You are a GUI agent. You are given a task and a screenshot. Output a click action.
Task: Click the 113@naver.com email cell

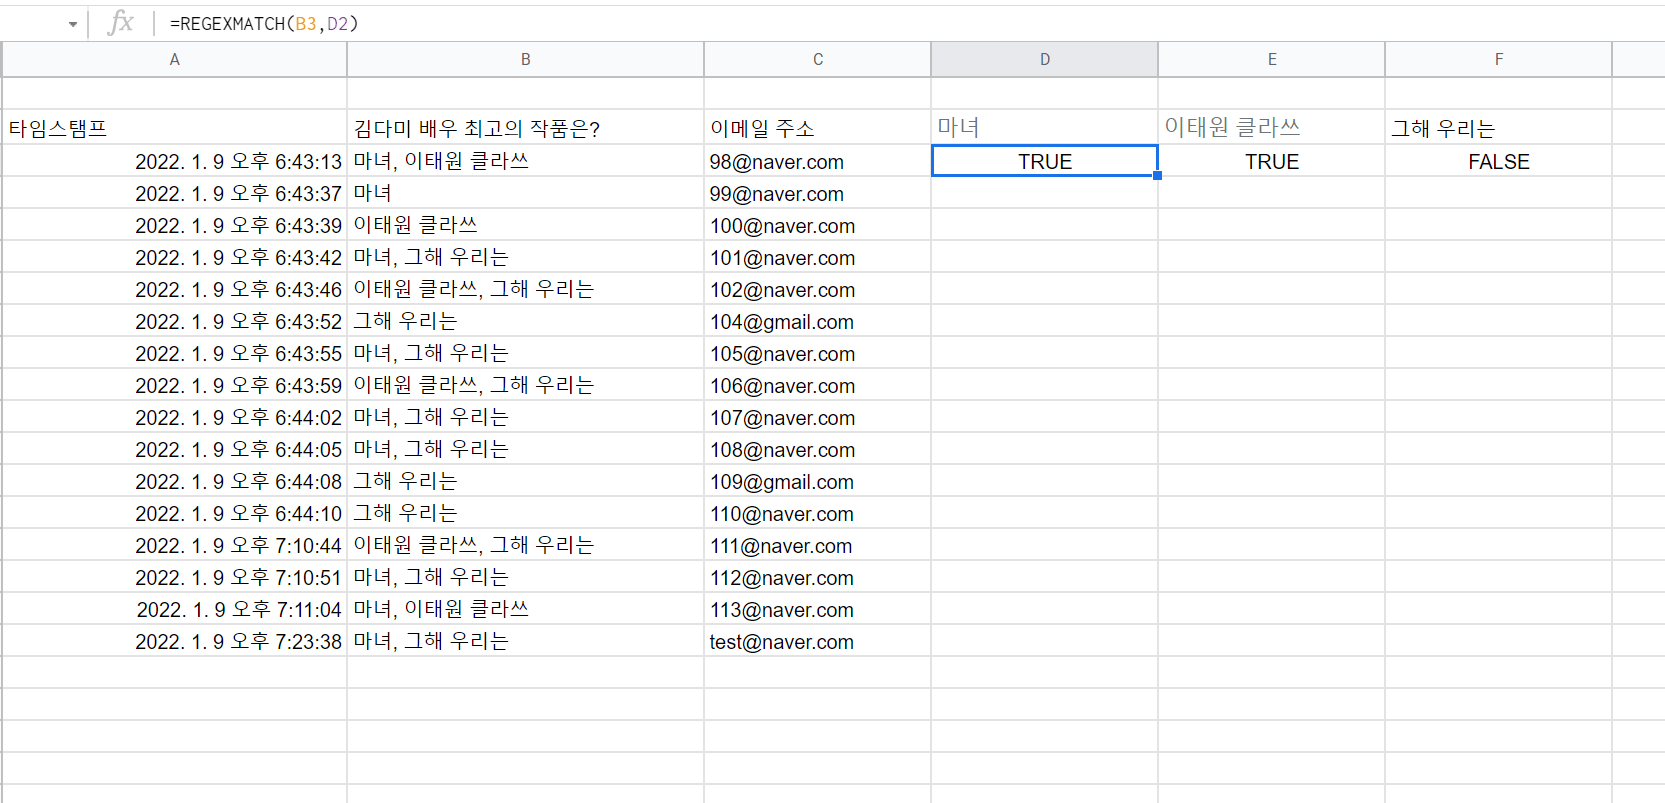(x=817, y=609)
